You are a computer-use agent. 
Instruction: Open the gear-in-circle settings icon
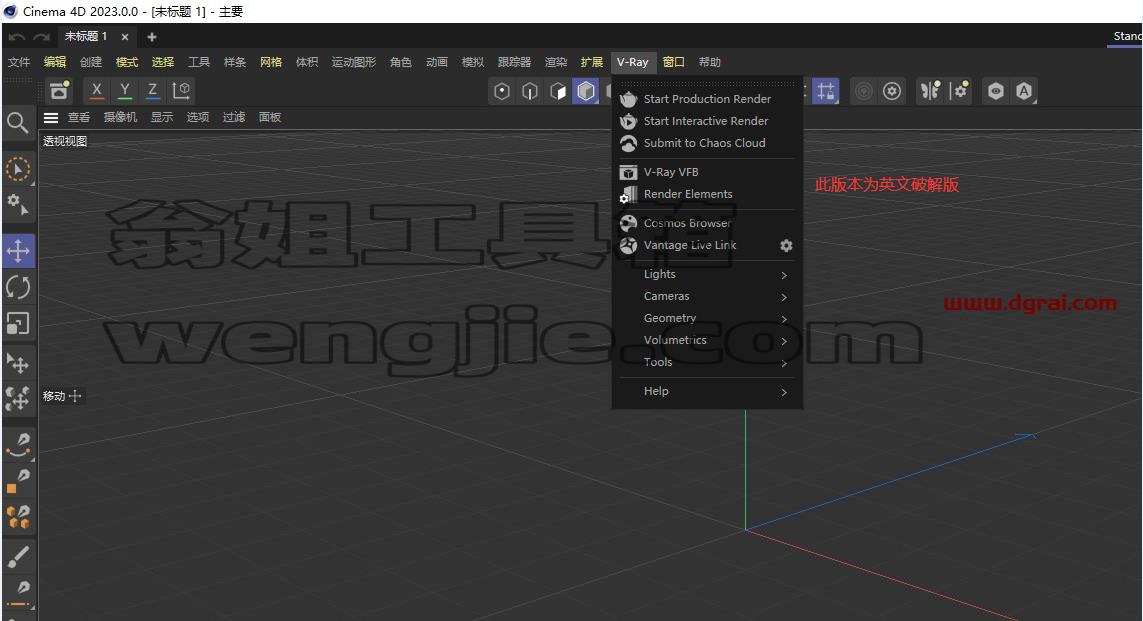tap(892, 91)
